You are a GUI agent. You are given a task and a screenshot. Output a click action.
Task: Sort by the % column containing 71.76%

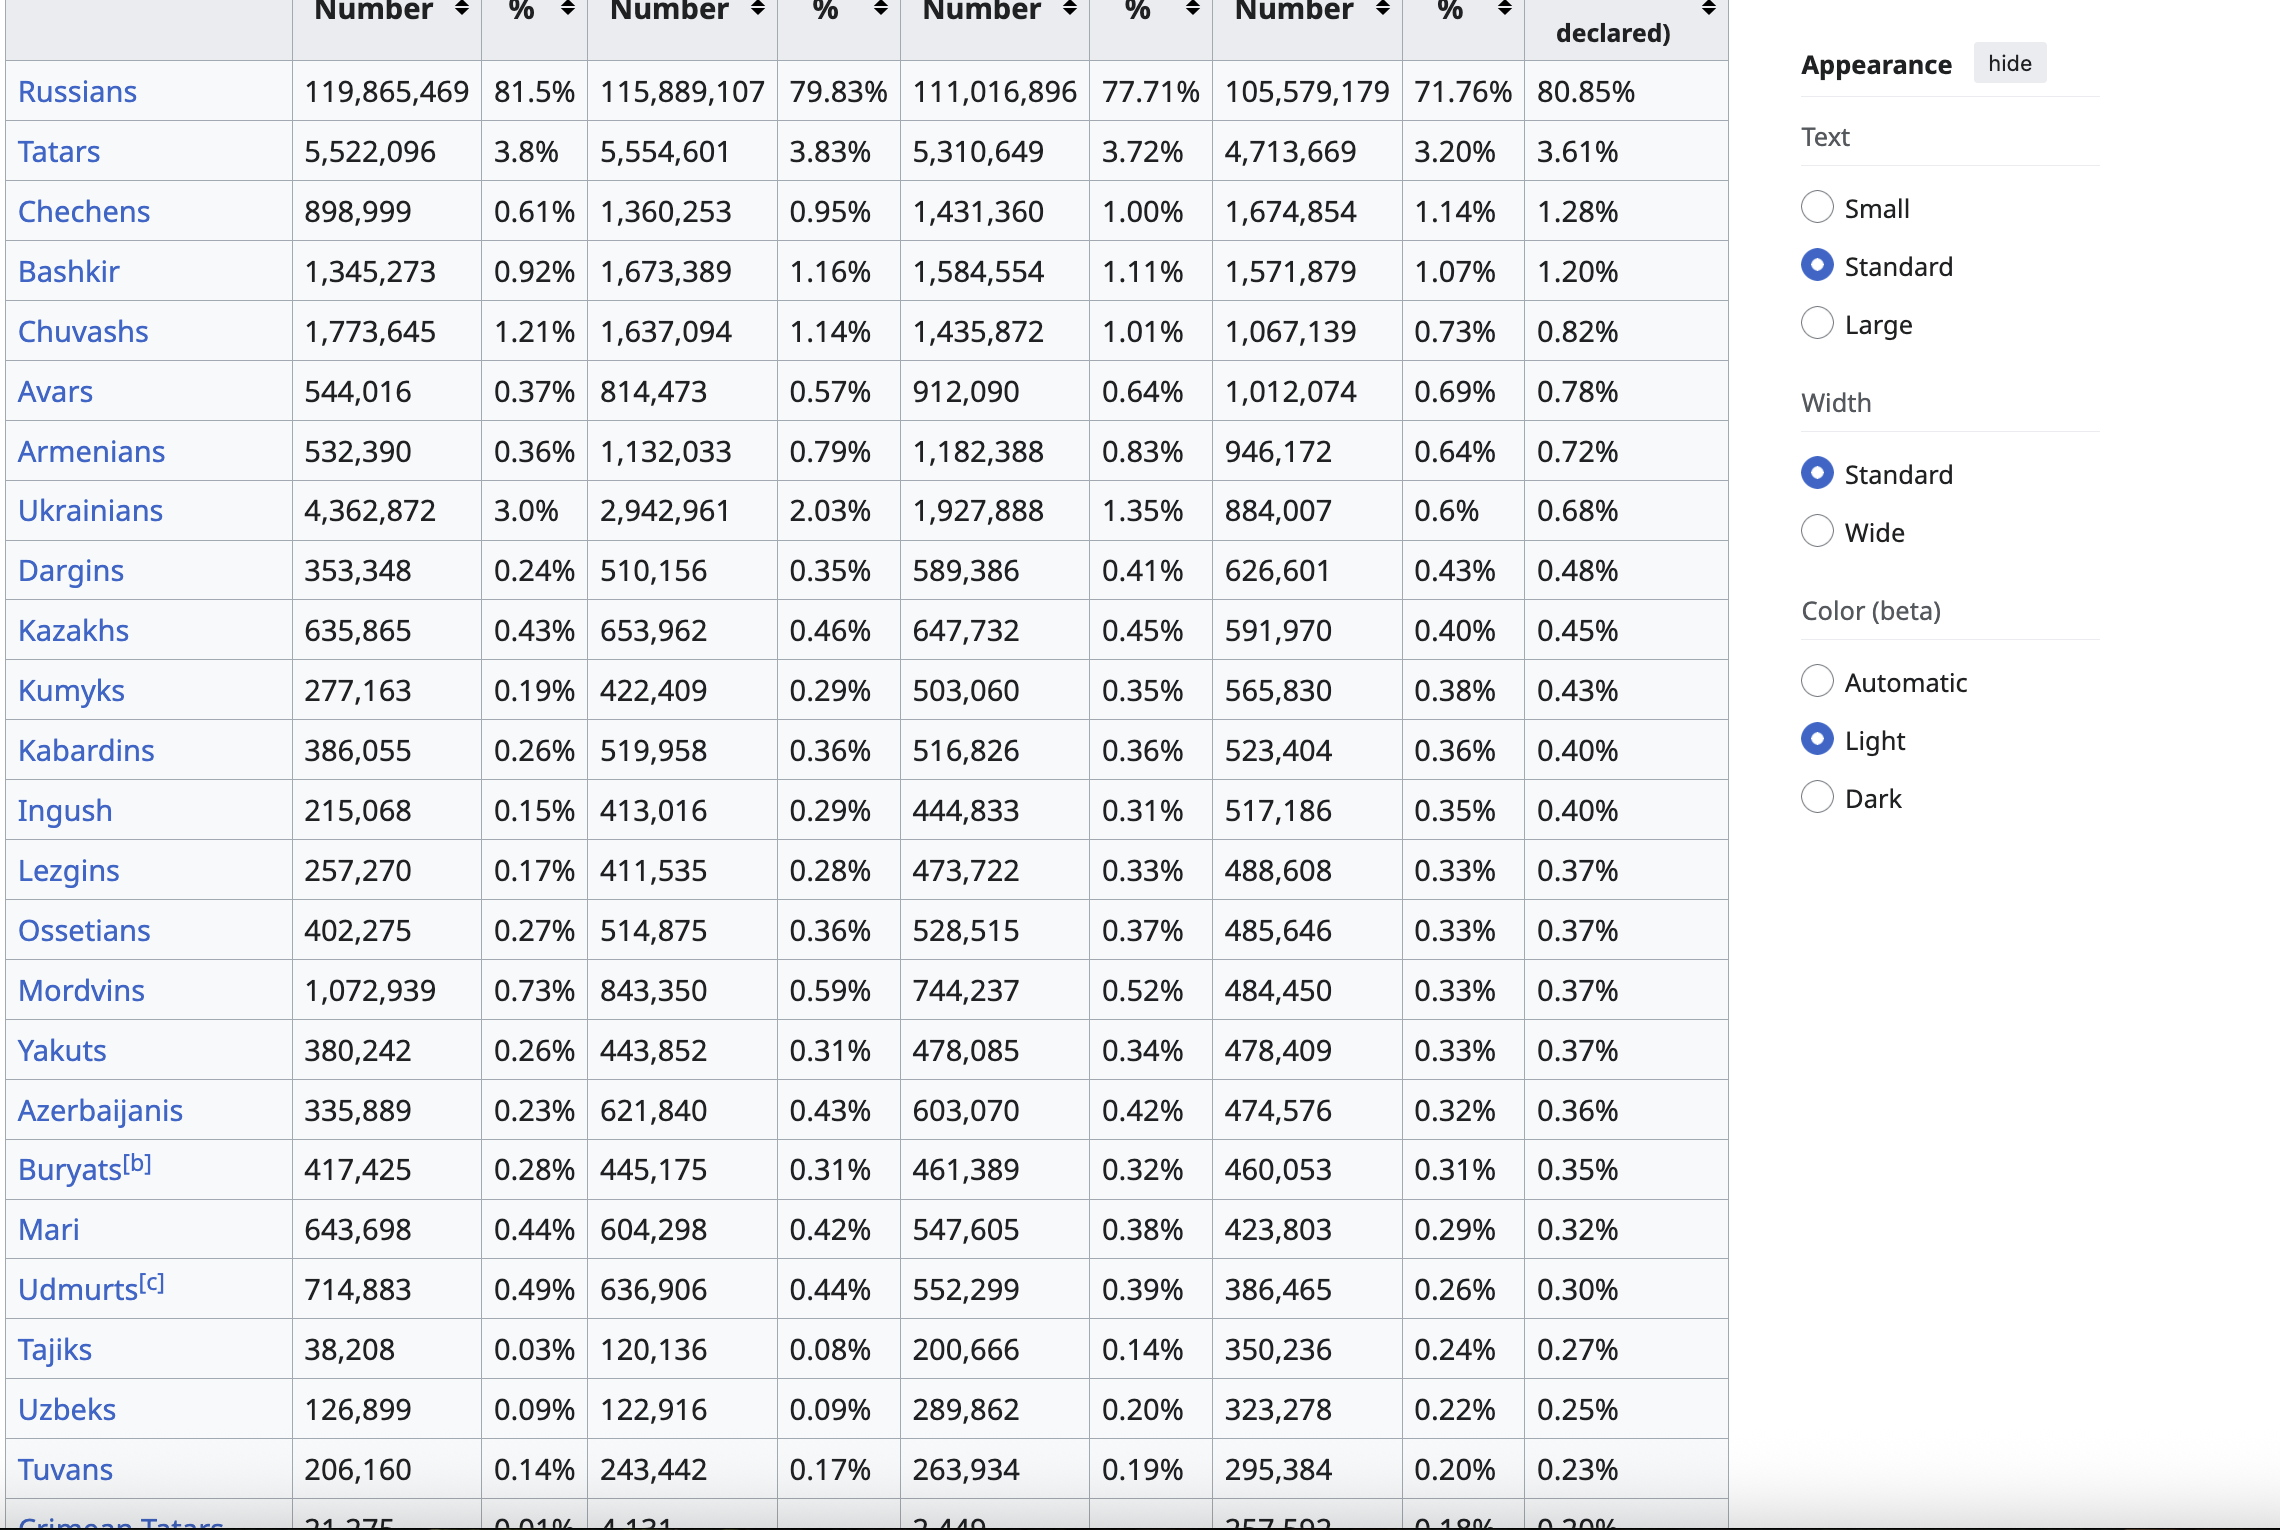(1504, 9)
